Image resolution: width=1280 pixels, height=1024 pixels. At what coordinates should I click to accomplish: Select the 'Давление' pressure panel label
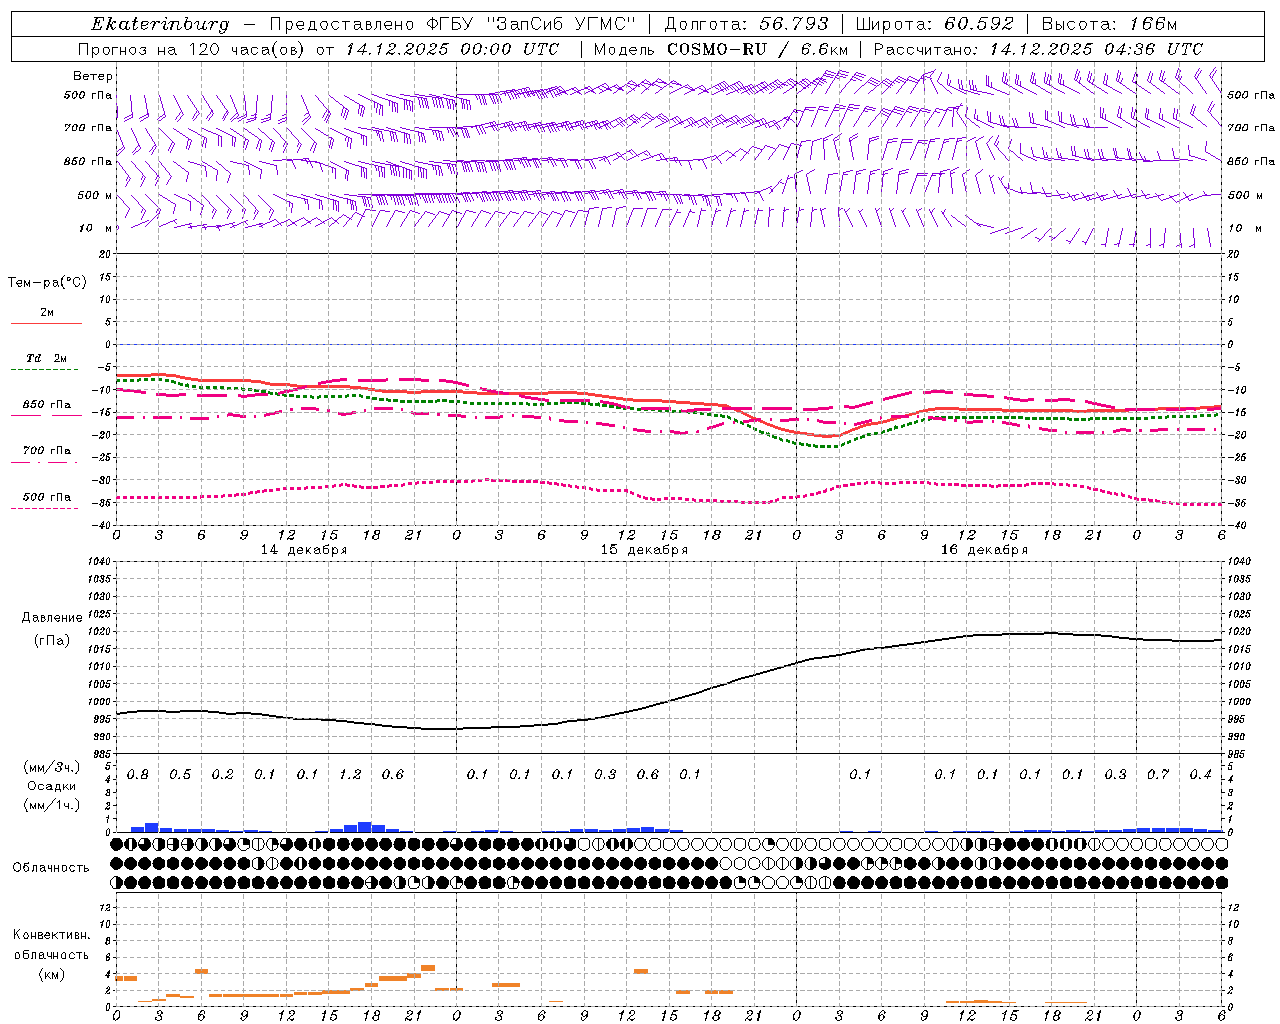click(x=52, y=618)
